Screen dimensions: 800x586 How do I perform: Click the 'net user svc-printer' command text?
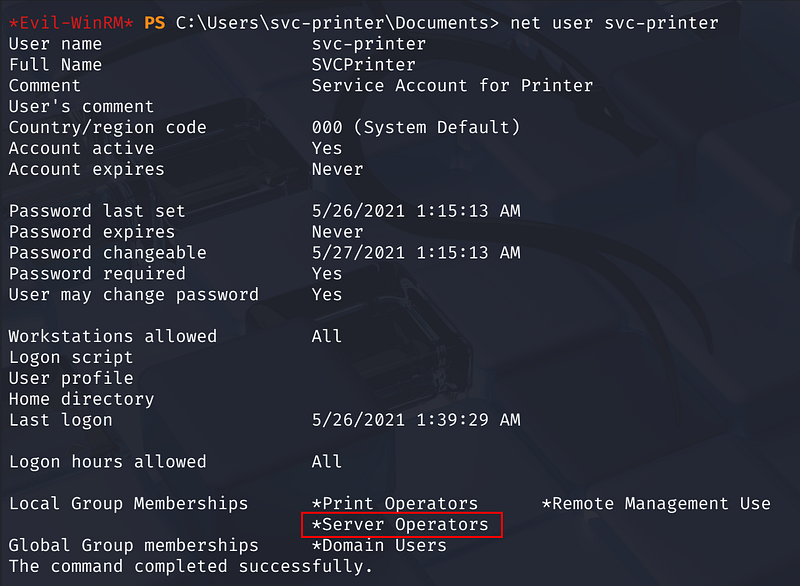click(x=614, y=22)
